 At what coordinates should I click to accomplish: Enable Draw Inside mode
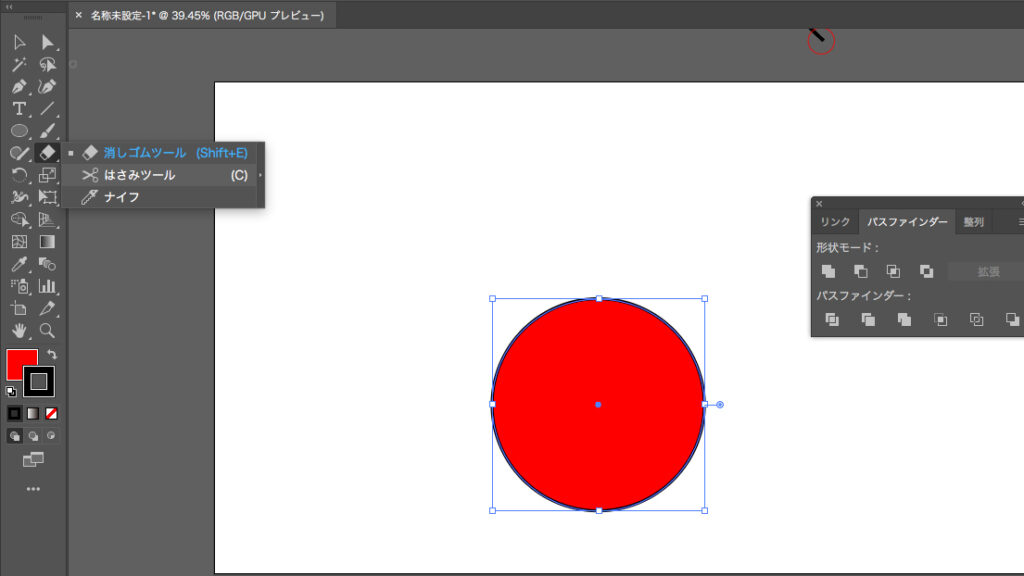point(51,436)
